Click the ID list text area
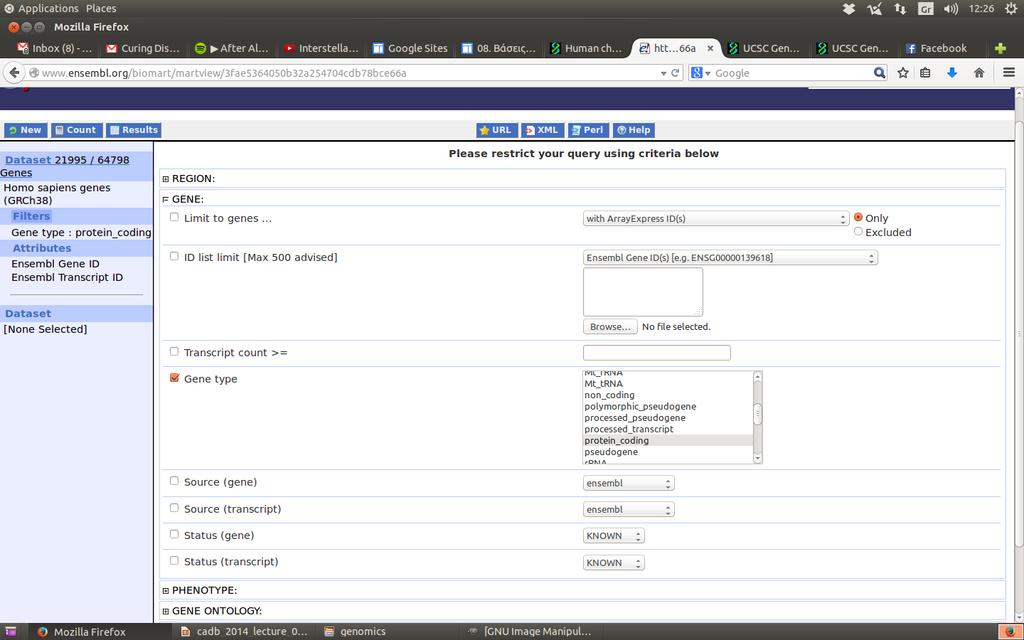Viewport: 1024px width, 640px height. tap(643, 292)
